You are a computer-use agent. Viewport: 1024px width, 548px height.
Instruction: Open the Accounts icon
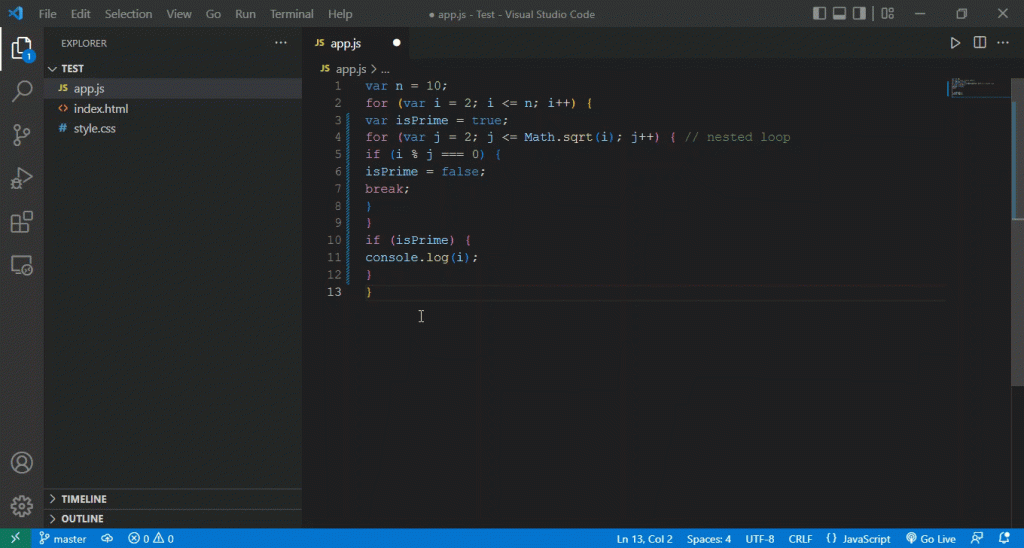click(x=22, y=462)
